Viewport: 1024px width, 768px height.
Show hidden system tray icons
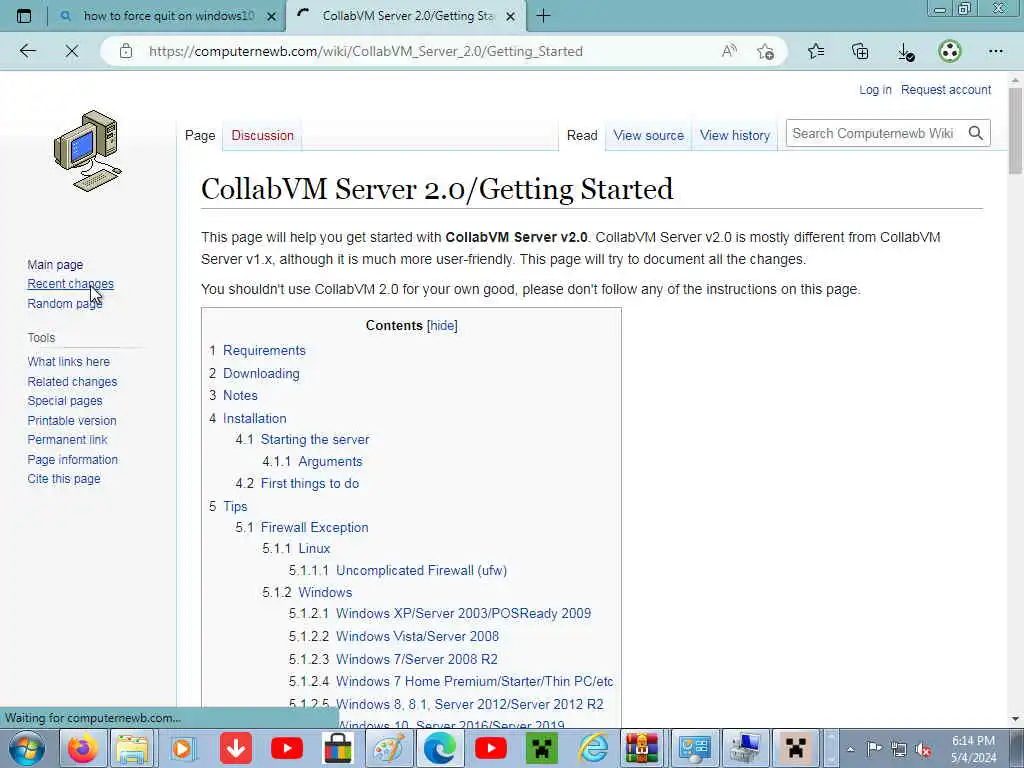850,750
